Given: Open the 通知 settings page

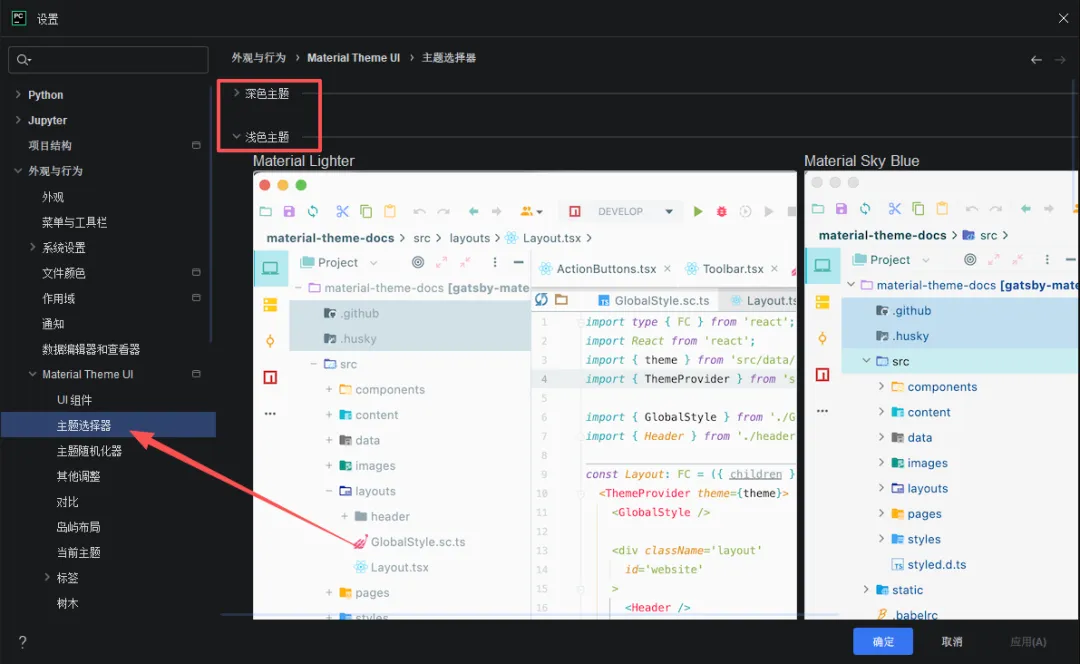Looking at the screenshot, I should (53, 324).
